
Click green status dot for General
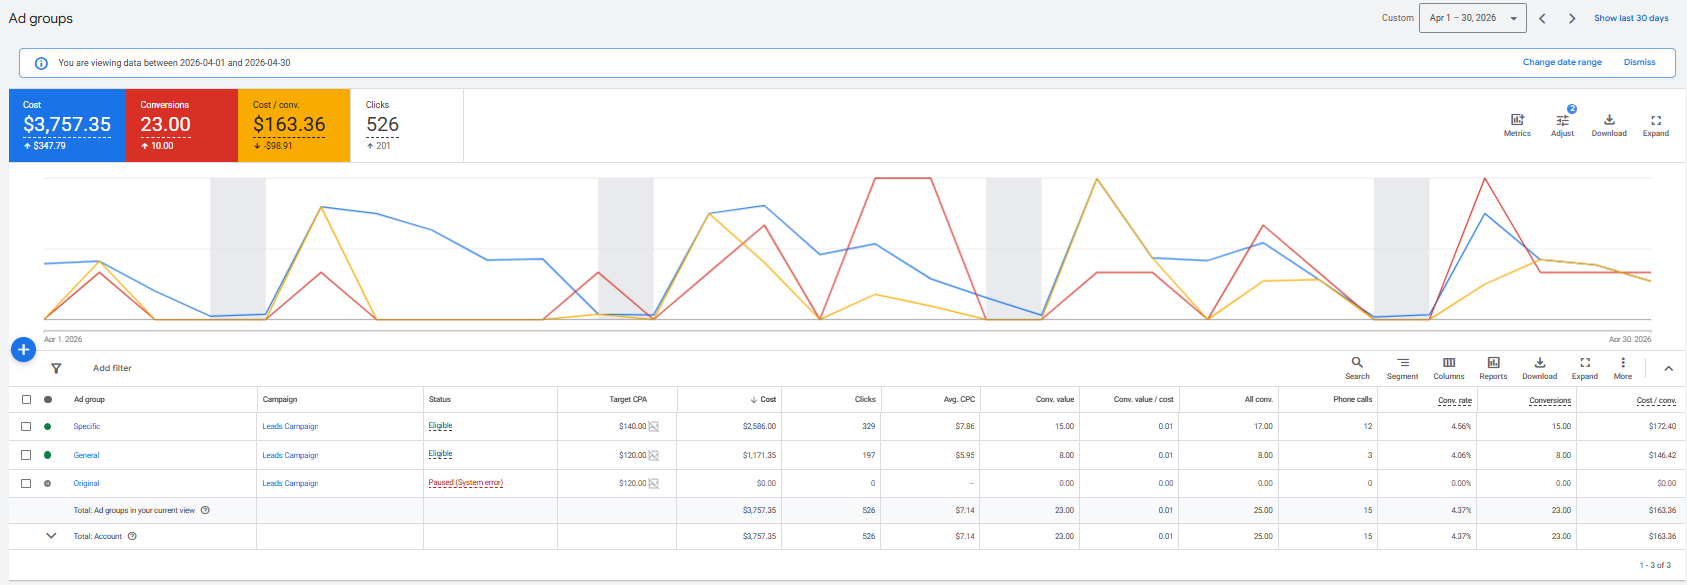point(47,455)
